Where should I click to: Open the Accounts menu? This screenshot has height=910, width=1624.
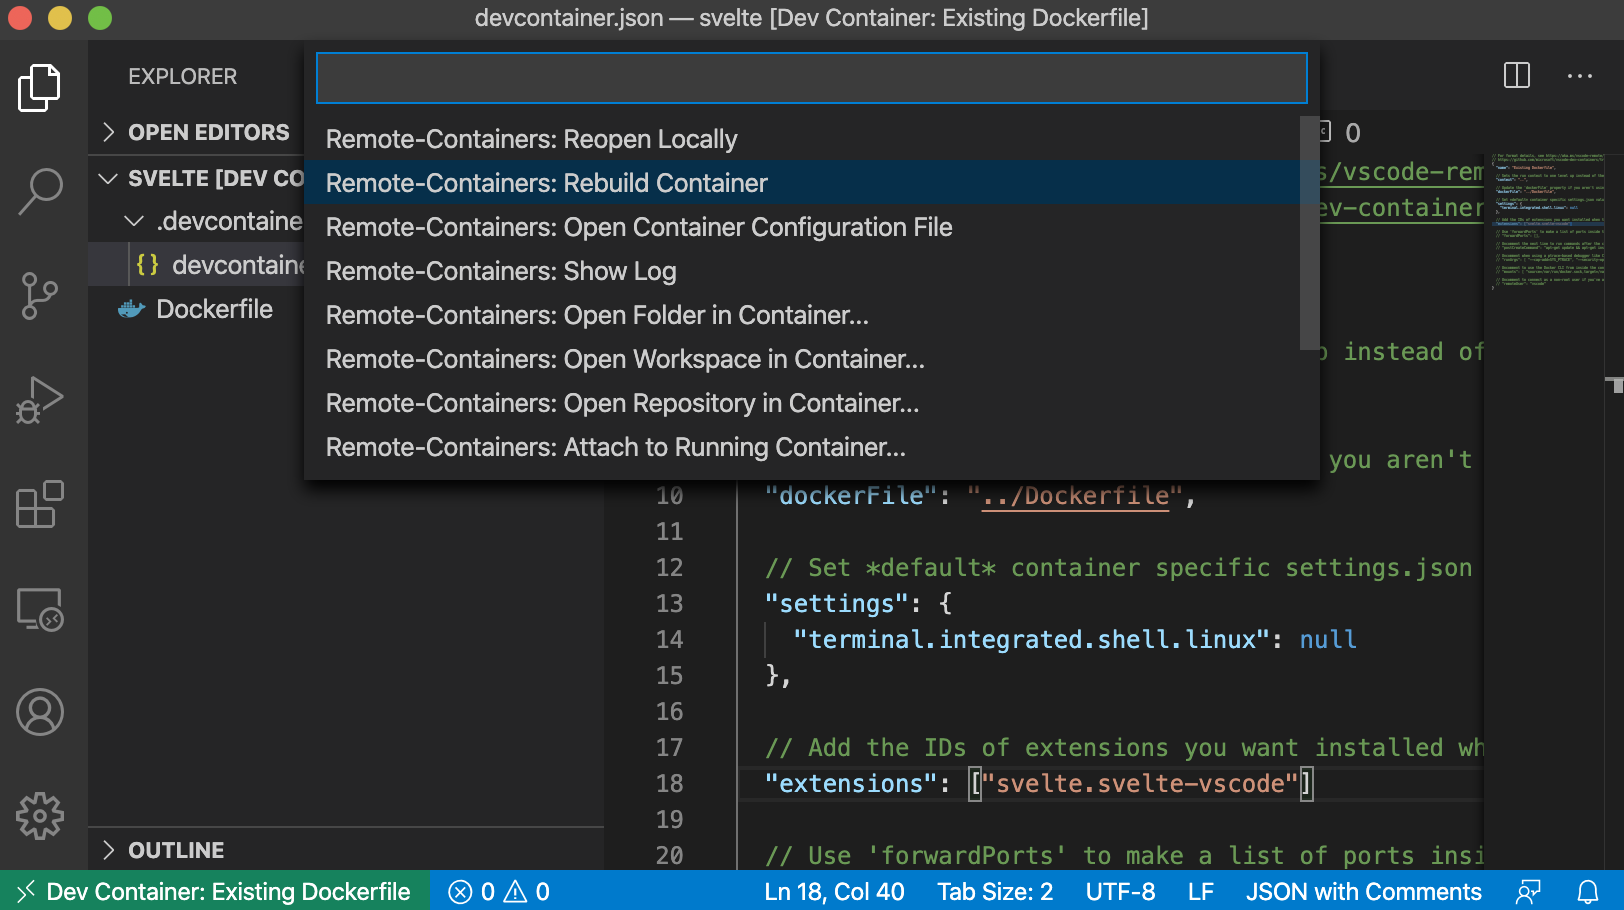(x=40, y=712)
